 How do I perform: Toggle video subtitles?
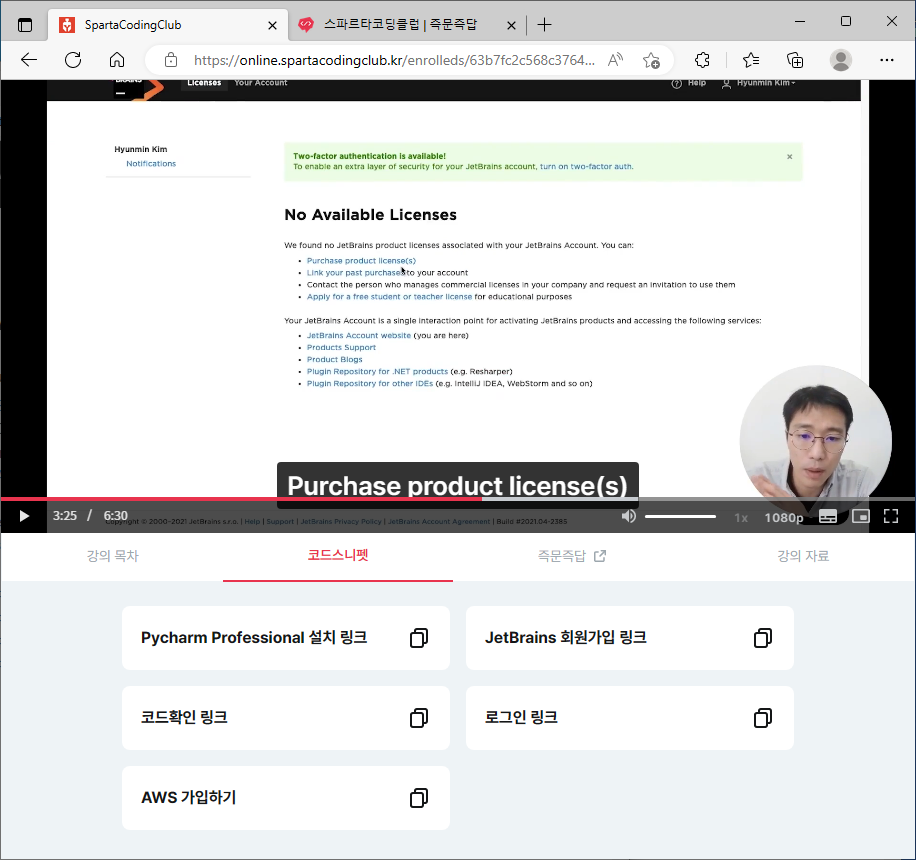(828, 516)
